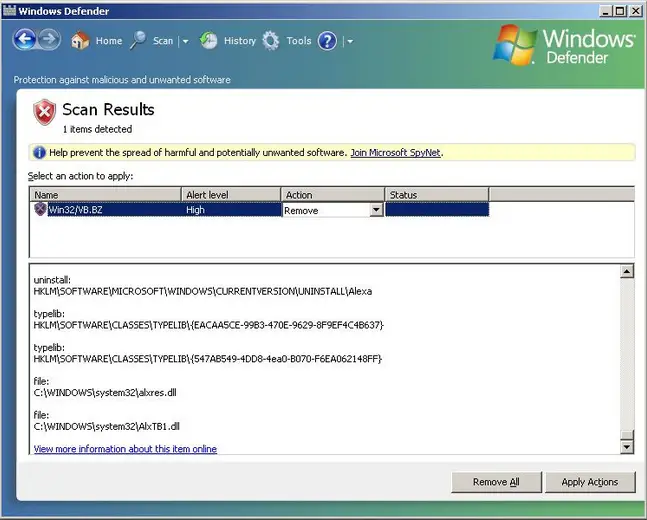Image resolution: width=647 pixels, height=520 pixels.
Task: Click the details scrollbar down arrow
Action: pyautogui.click(x=627, y=447)
